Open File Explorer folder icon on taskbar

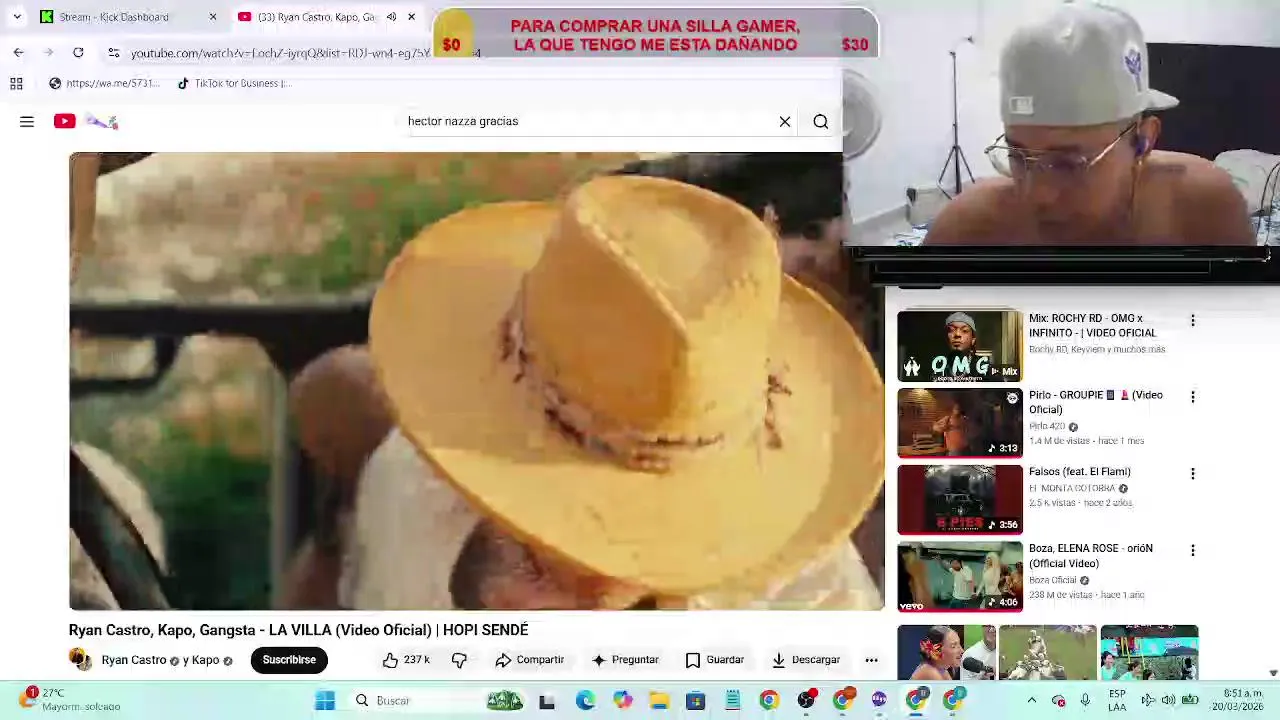click(659, 701)
